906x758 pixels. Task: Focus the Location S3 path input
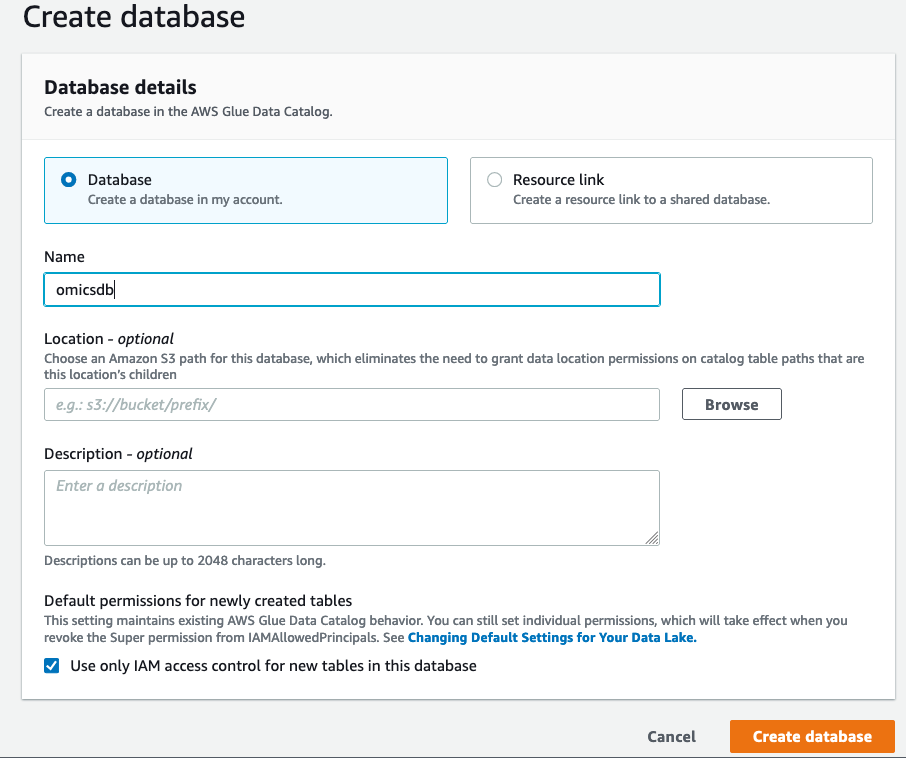(x=351, y=404)
